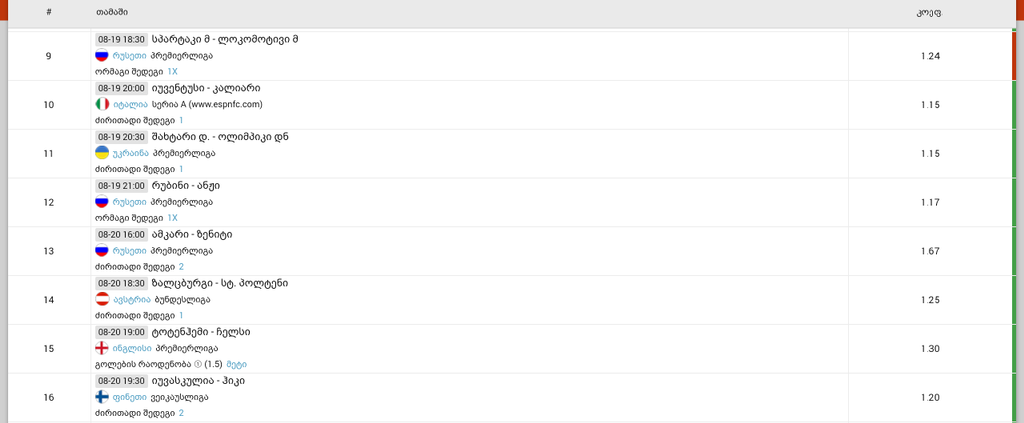
Task: Click the England flag icon in row 15
Action: coord(102,349)
